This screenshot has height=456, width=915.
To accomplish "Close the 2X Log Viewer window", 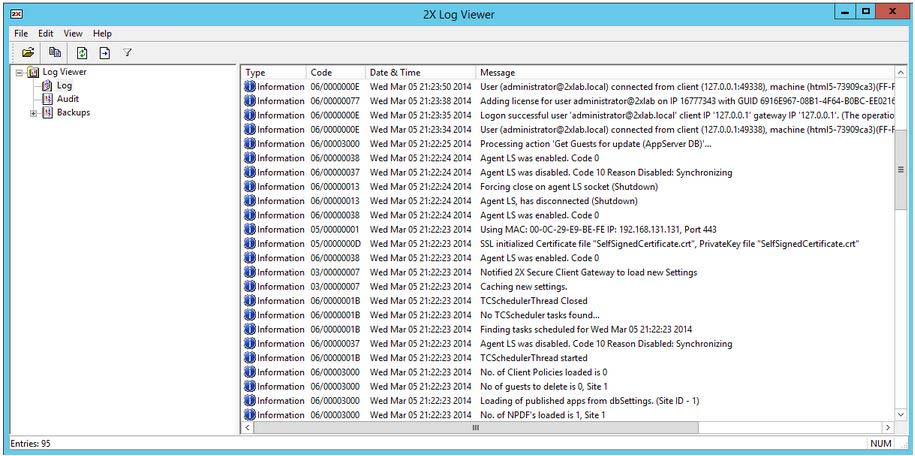I will point(893,11).
